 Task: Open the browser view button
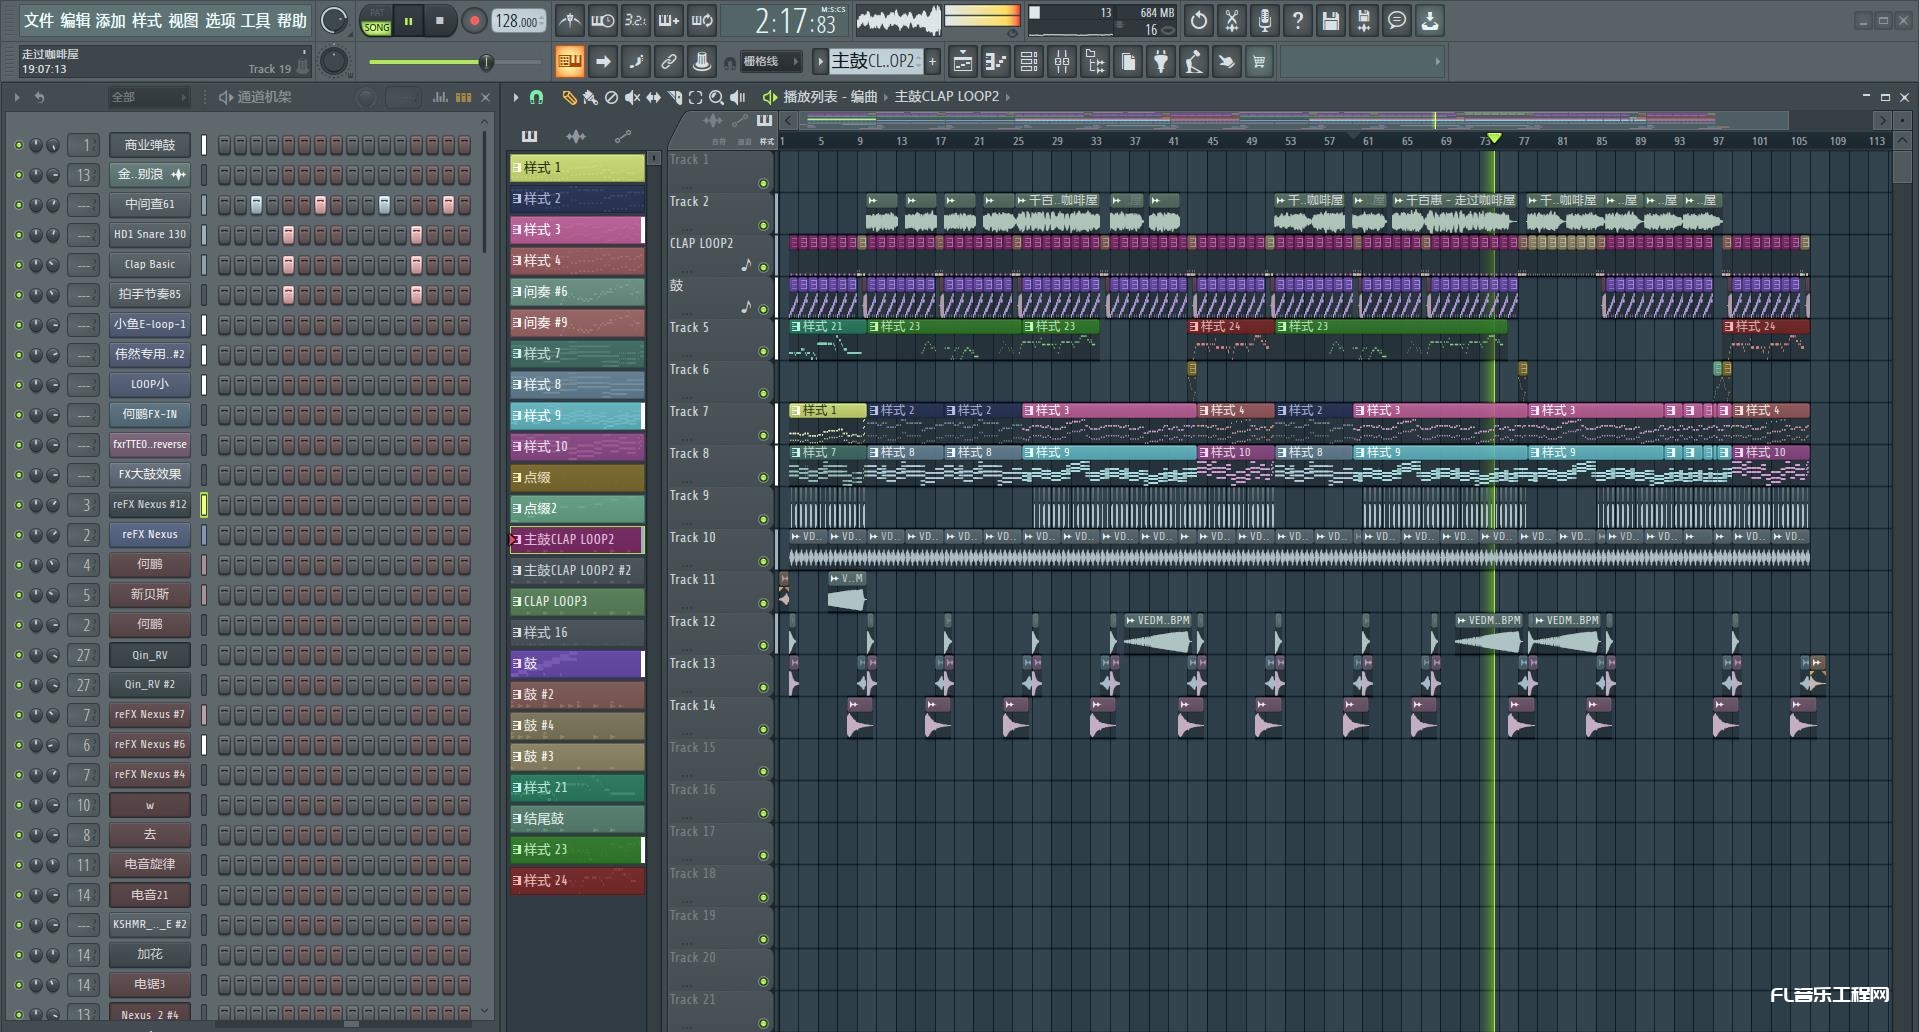coord(1095,62)
